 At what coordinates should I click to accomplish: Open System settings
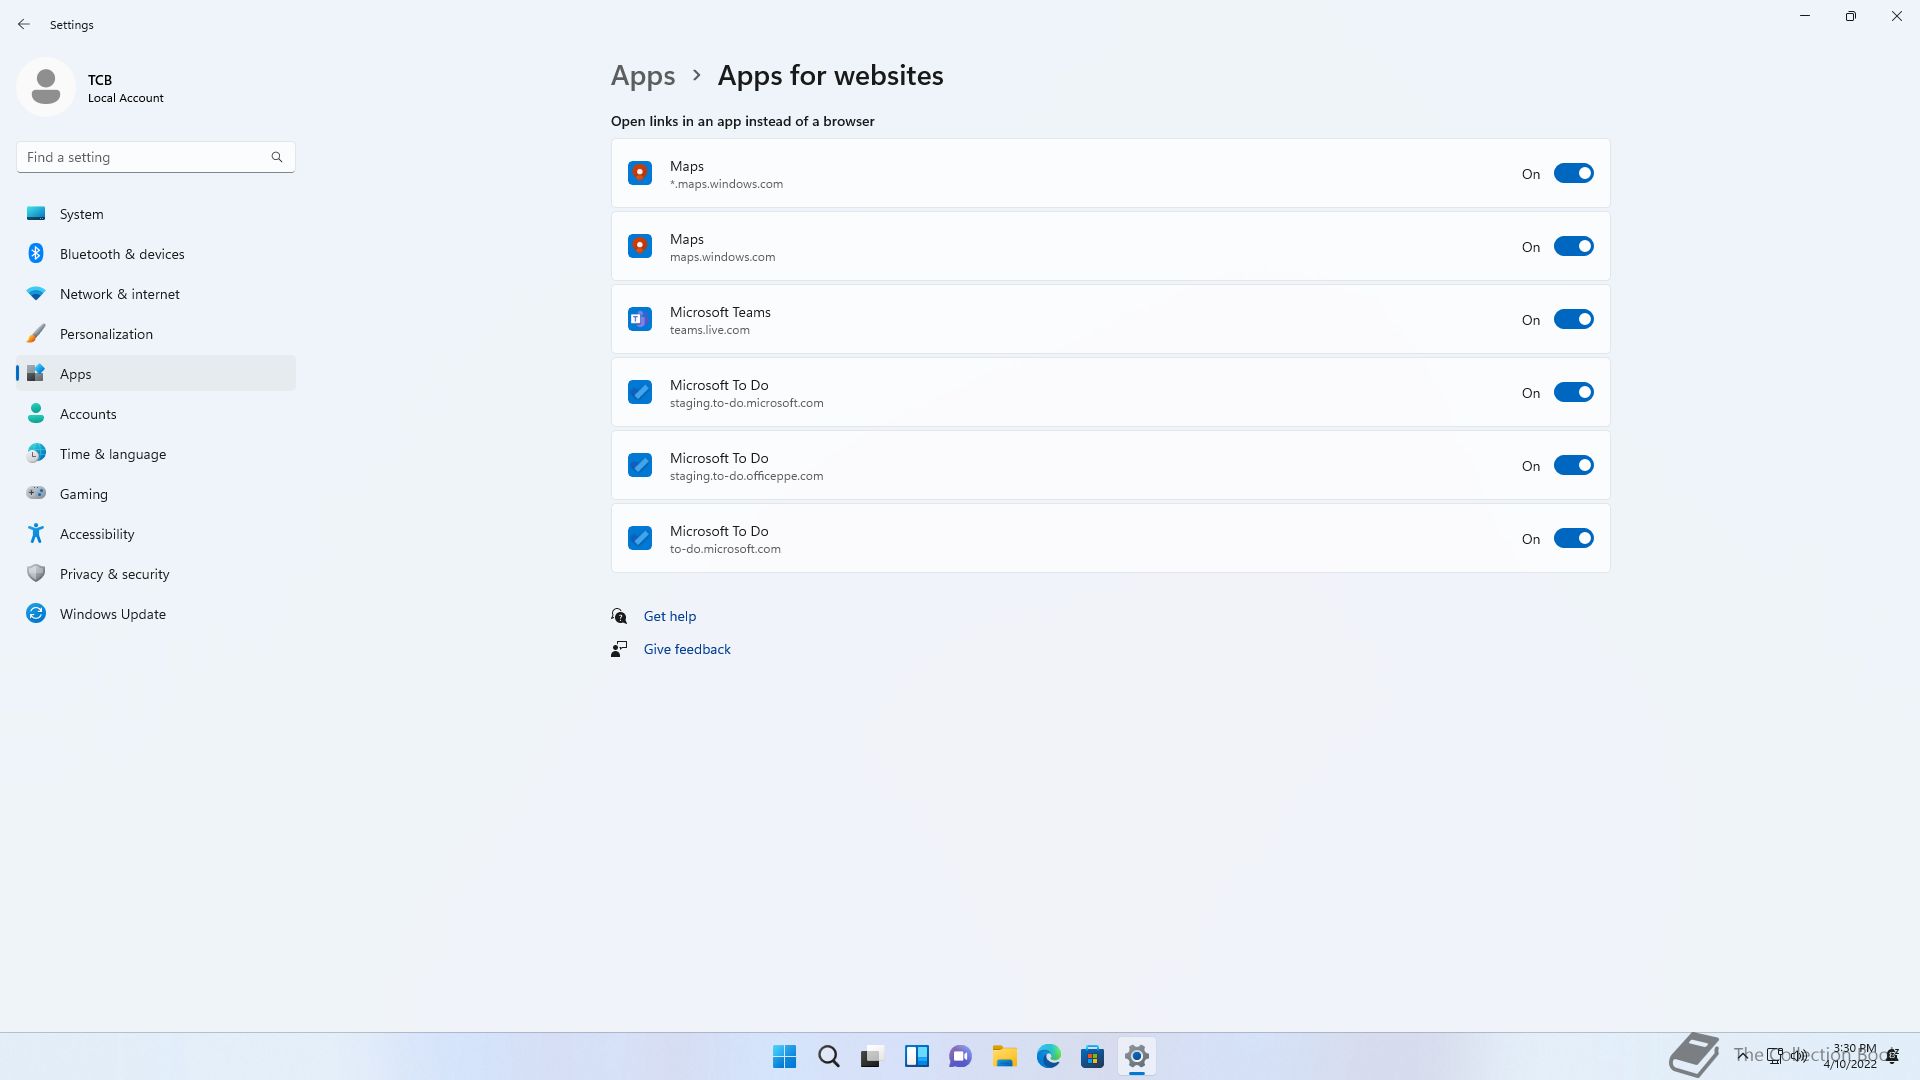(156, 214)
